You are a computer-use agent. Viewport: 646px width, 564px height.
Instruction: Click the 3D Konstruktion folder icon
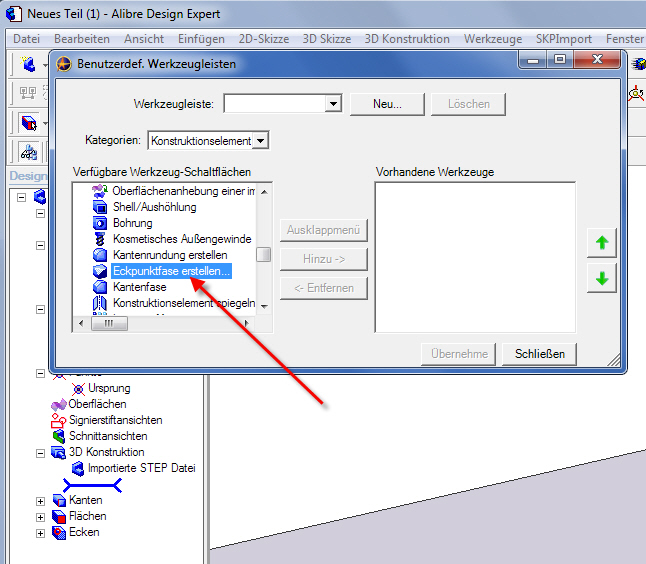(x=58, y=452)
